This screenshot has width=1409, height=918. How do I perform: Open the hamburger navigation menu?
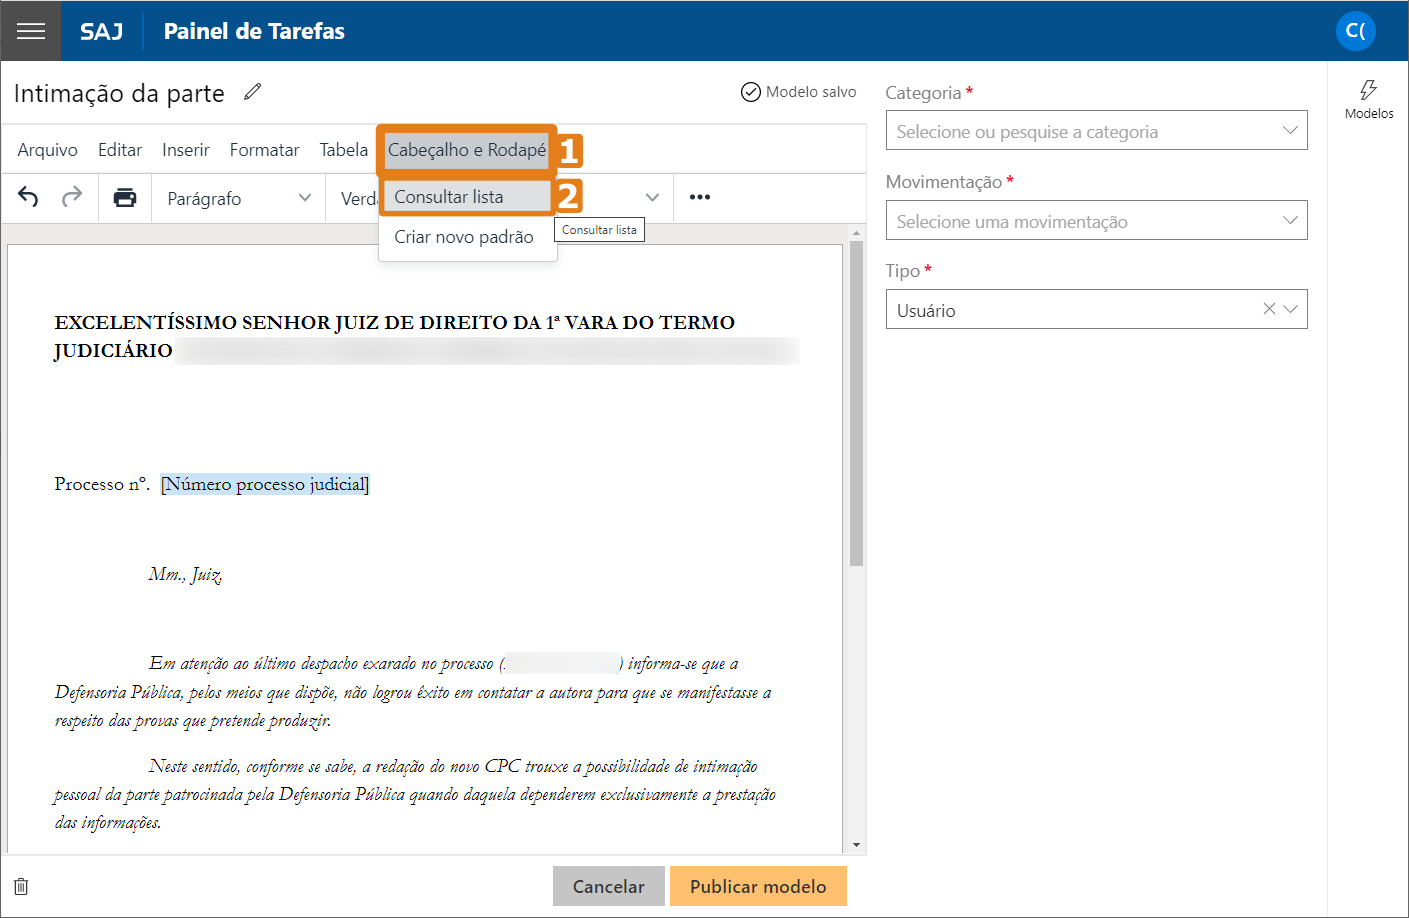(x=31, y=31)
